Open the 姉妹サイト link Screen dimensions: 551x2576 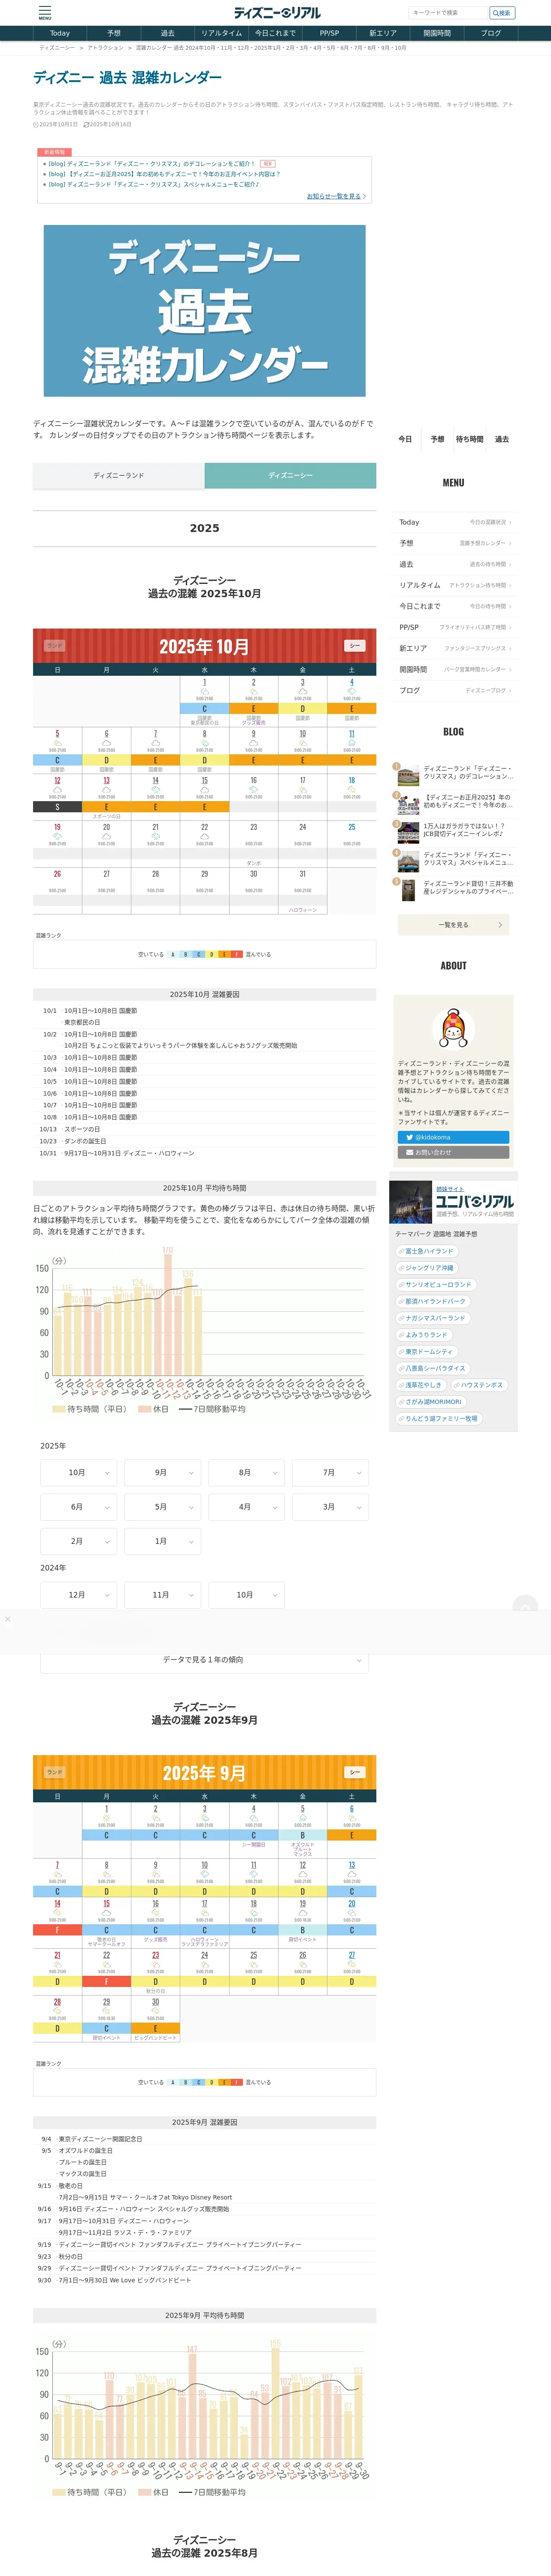pos(450,1189)
